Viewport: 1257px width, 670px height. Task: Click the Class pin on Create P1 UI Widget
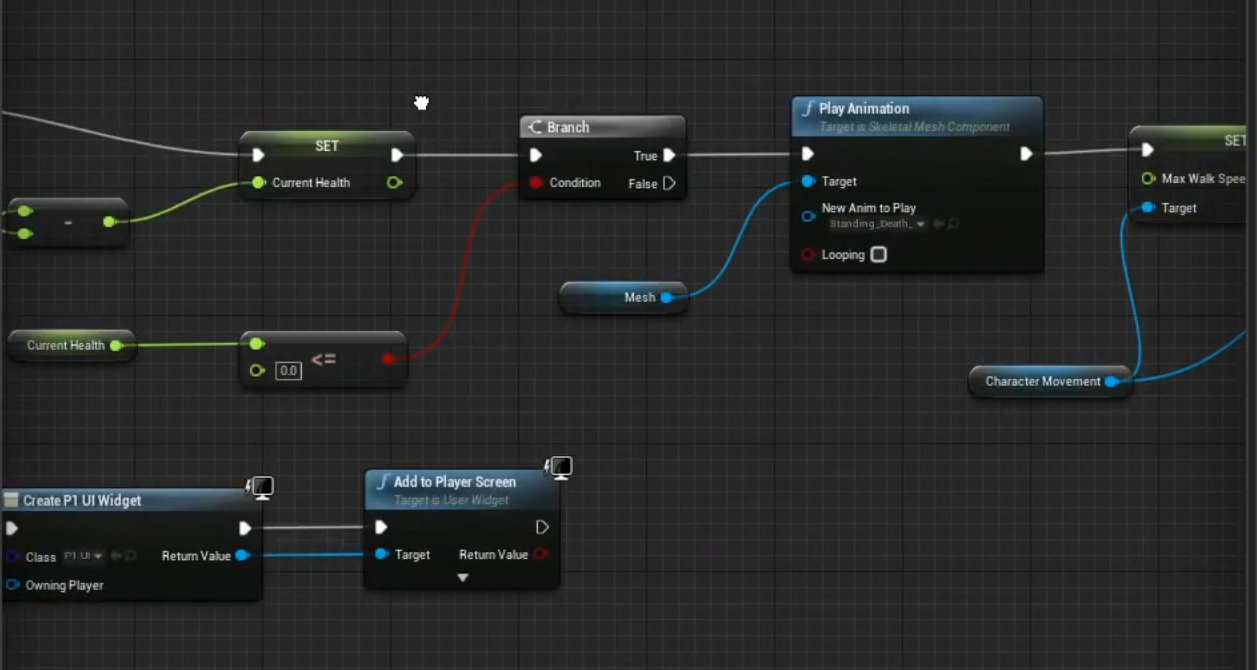12,556
